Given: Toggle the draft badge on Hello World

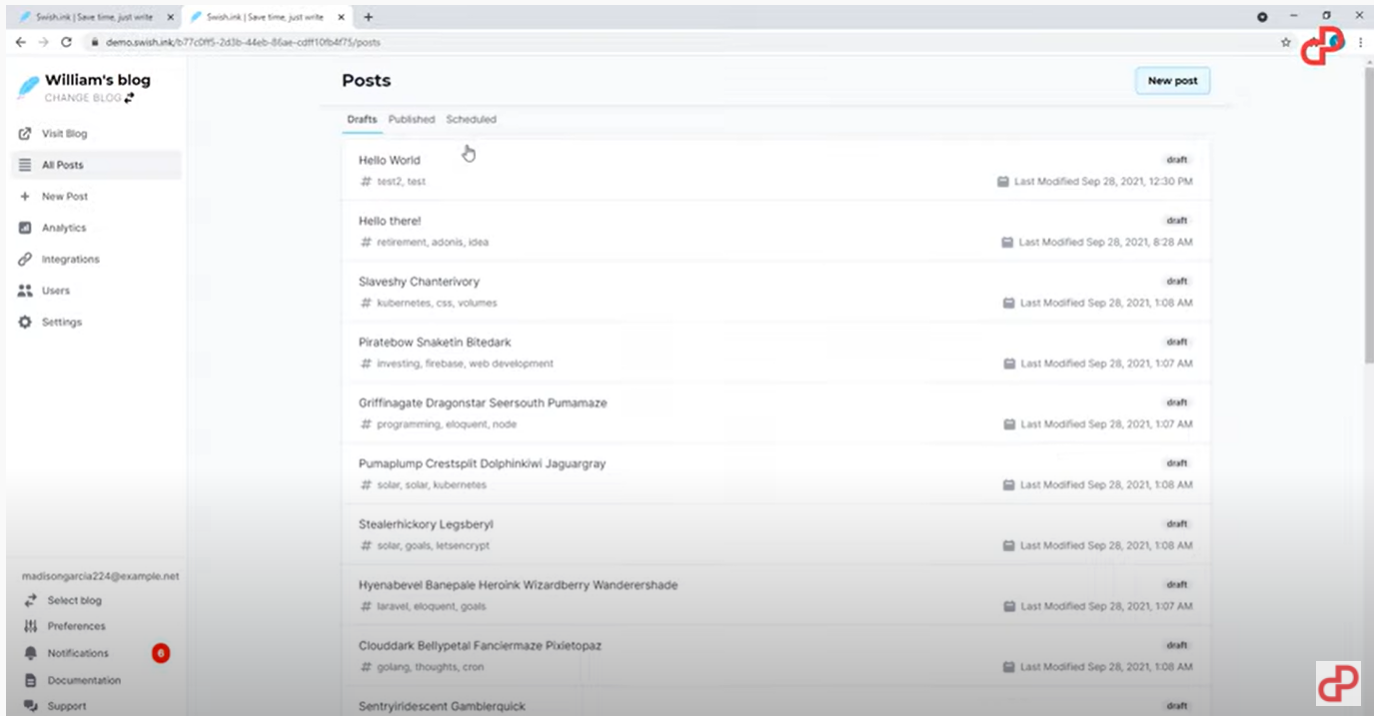Looking at the screenshot, I should pyautogui.click(x=1176, y=159).
